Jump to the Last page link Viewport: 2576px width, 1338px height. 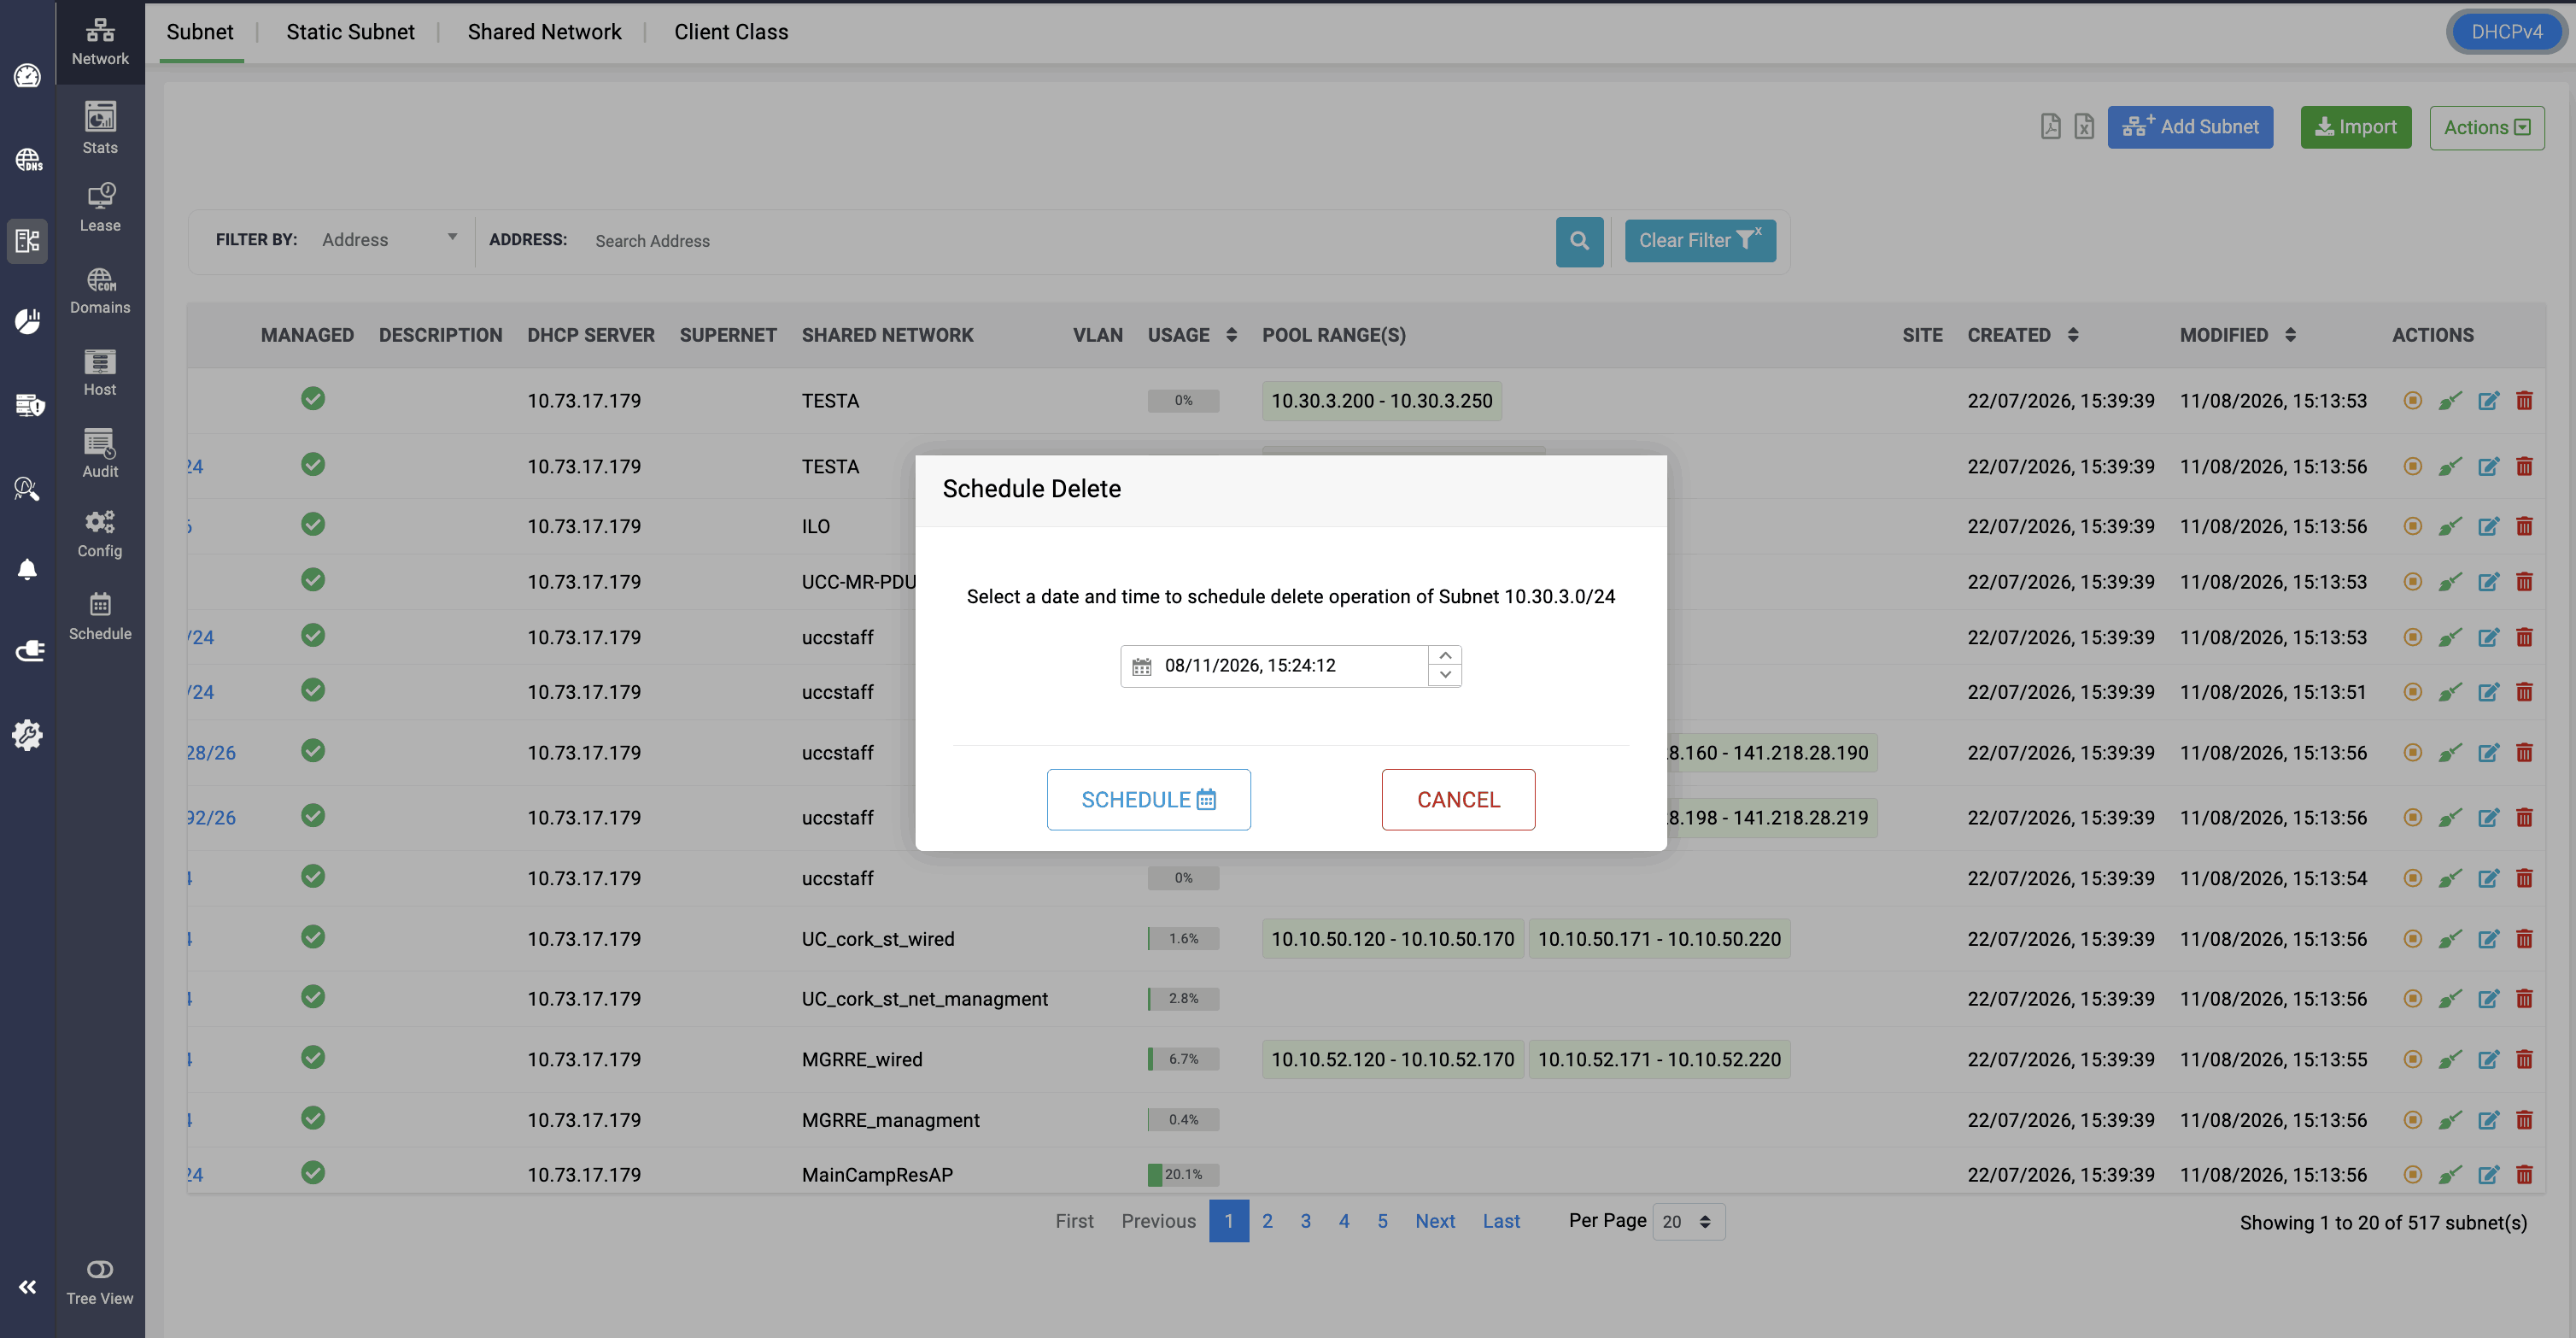point(1501,1221)
